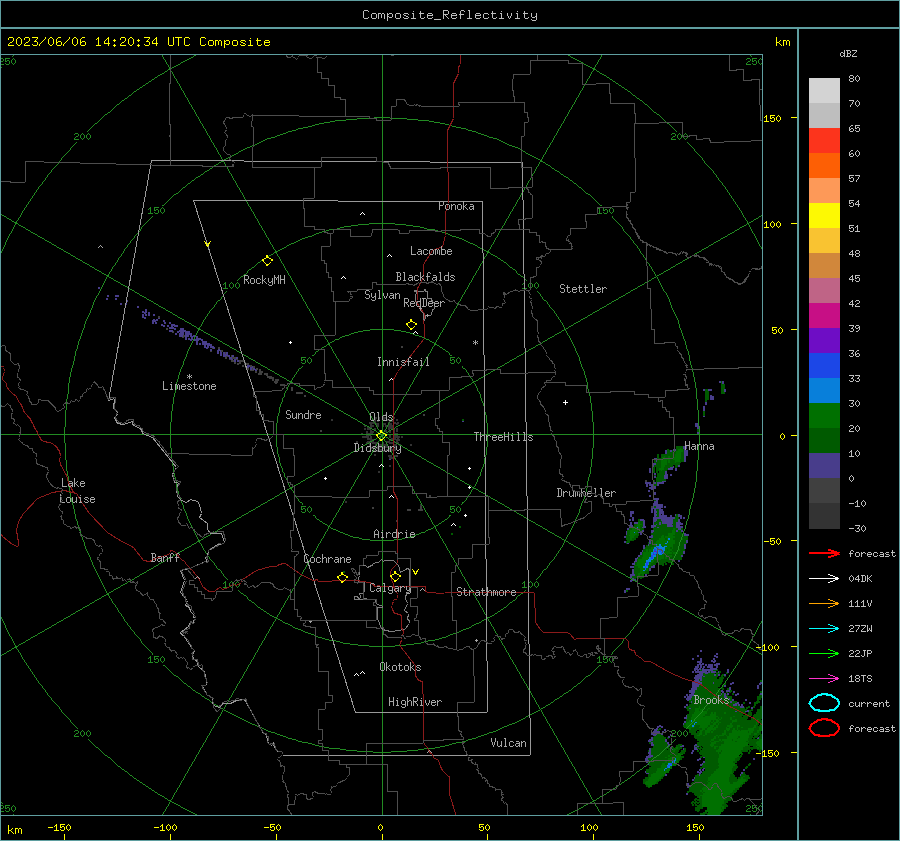Click the white plus marker south of Stettler
The width and height of the screenshot is (900, 841).
click(x=565, y=402)
